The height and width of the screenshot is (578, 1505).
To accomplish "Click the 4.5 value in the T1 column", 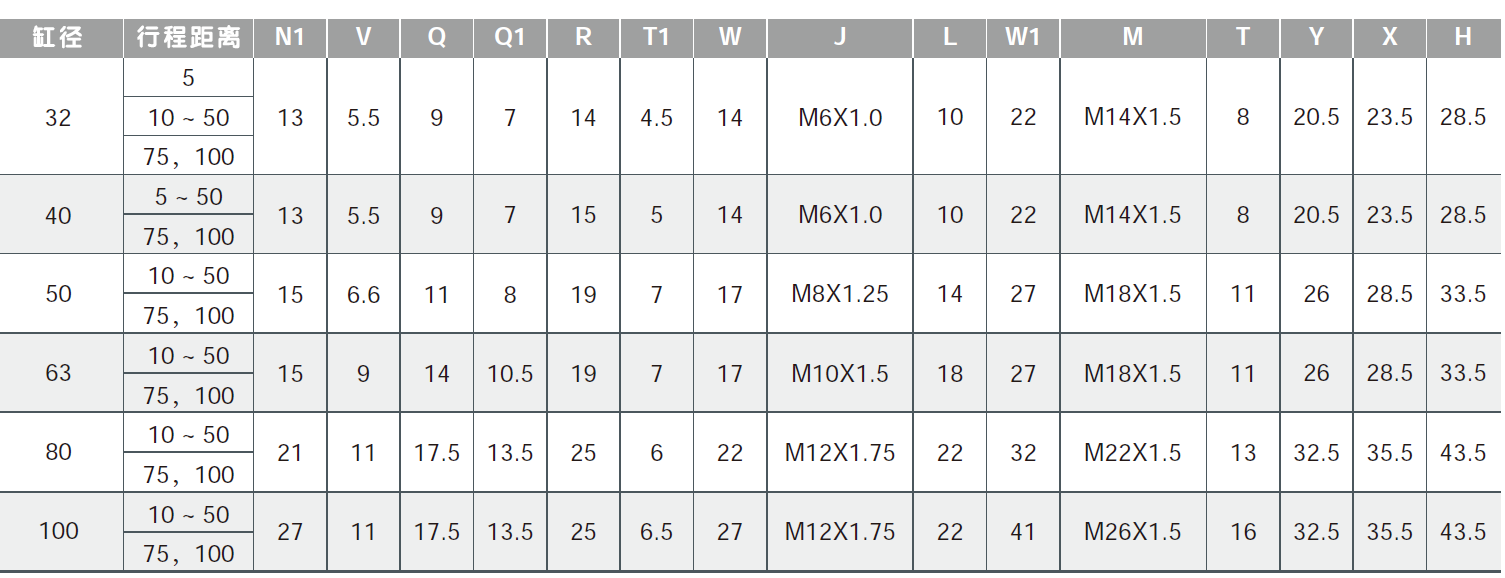I will tap(656, 117).
